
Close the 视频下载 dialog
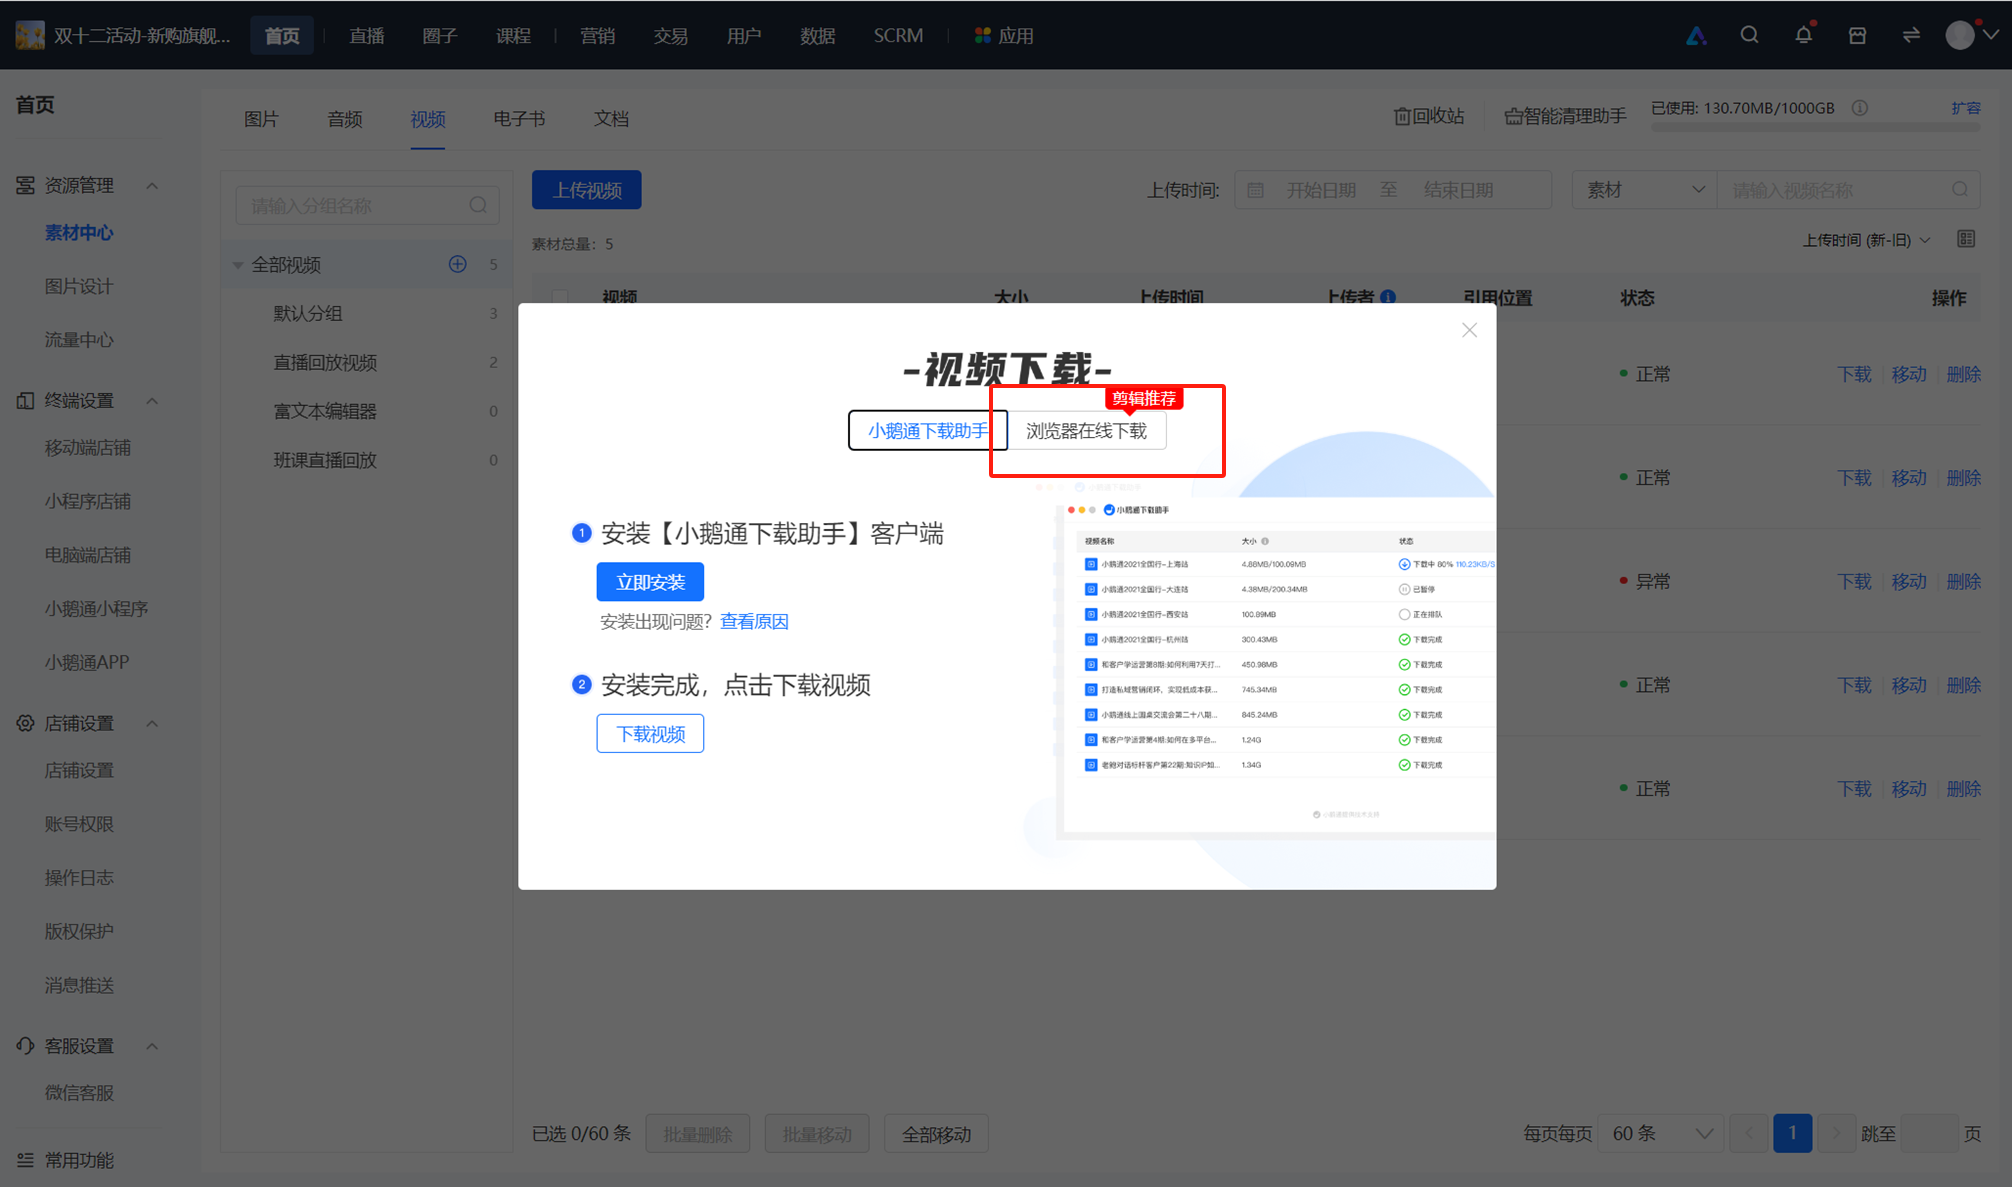click(1469, 330)
